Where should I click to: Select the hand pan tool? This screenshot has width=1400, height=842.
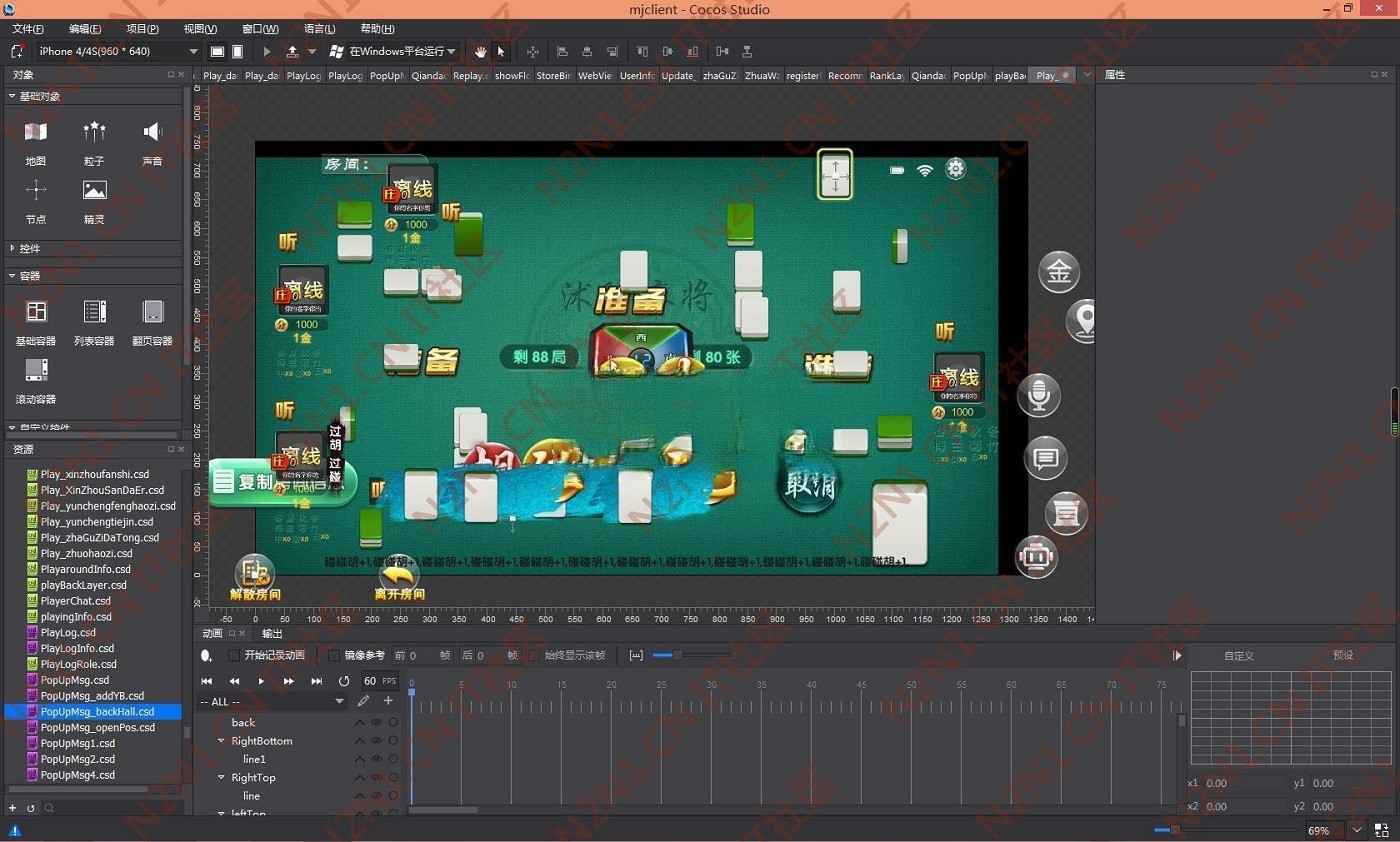(x=481, y=51)
